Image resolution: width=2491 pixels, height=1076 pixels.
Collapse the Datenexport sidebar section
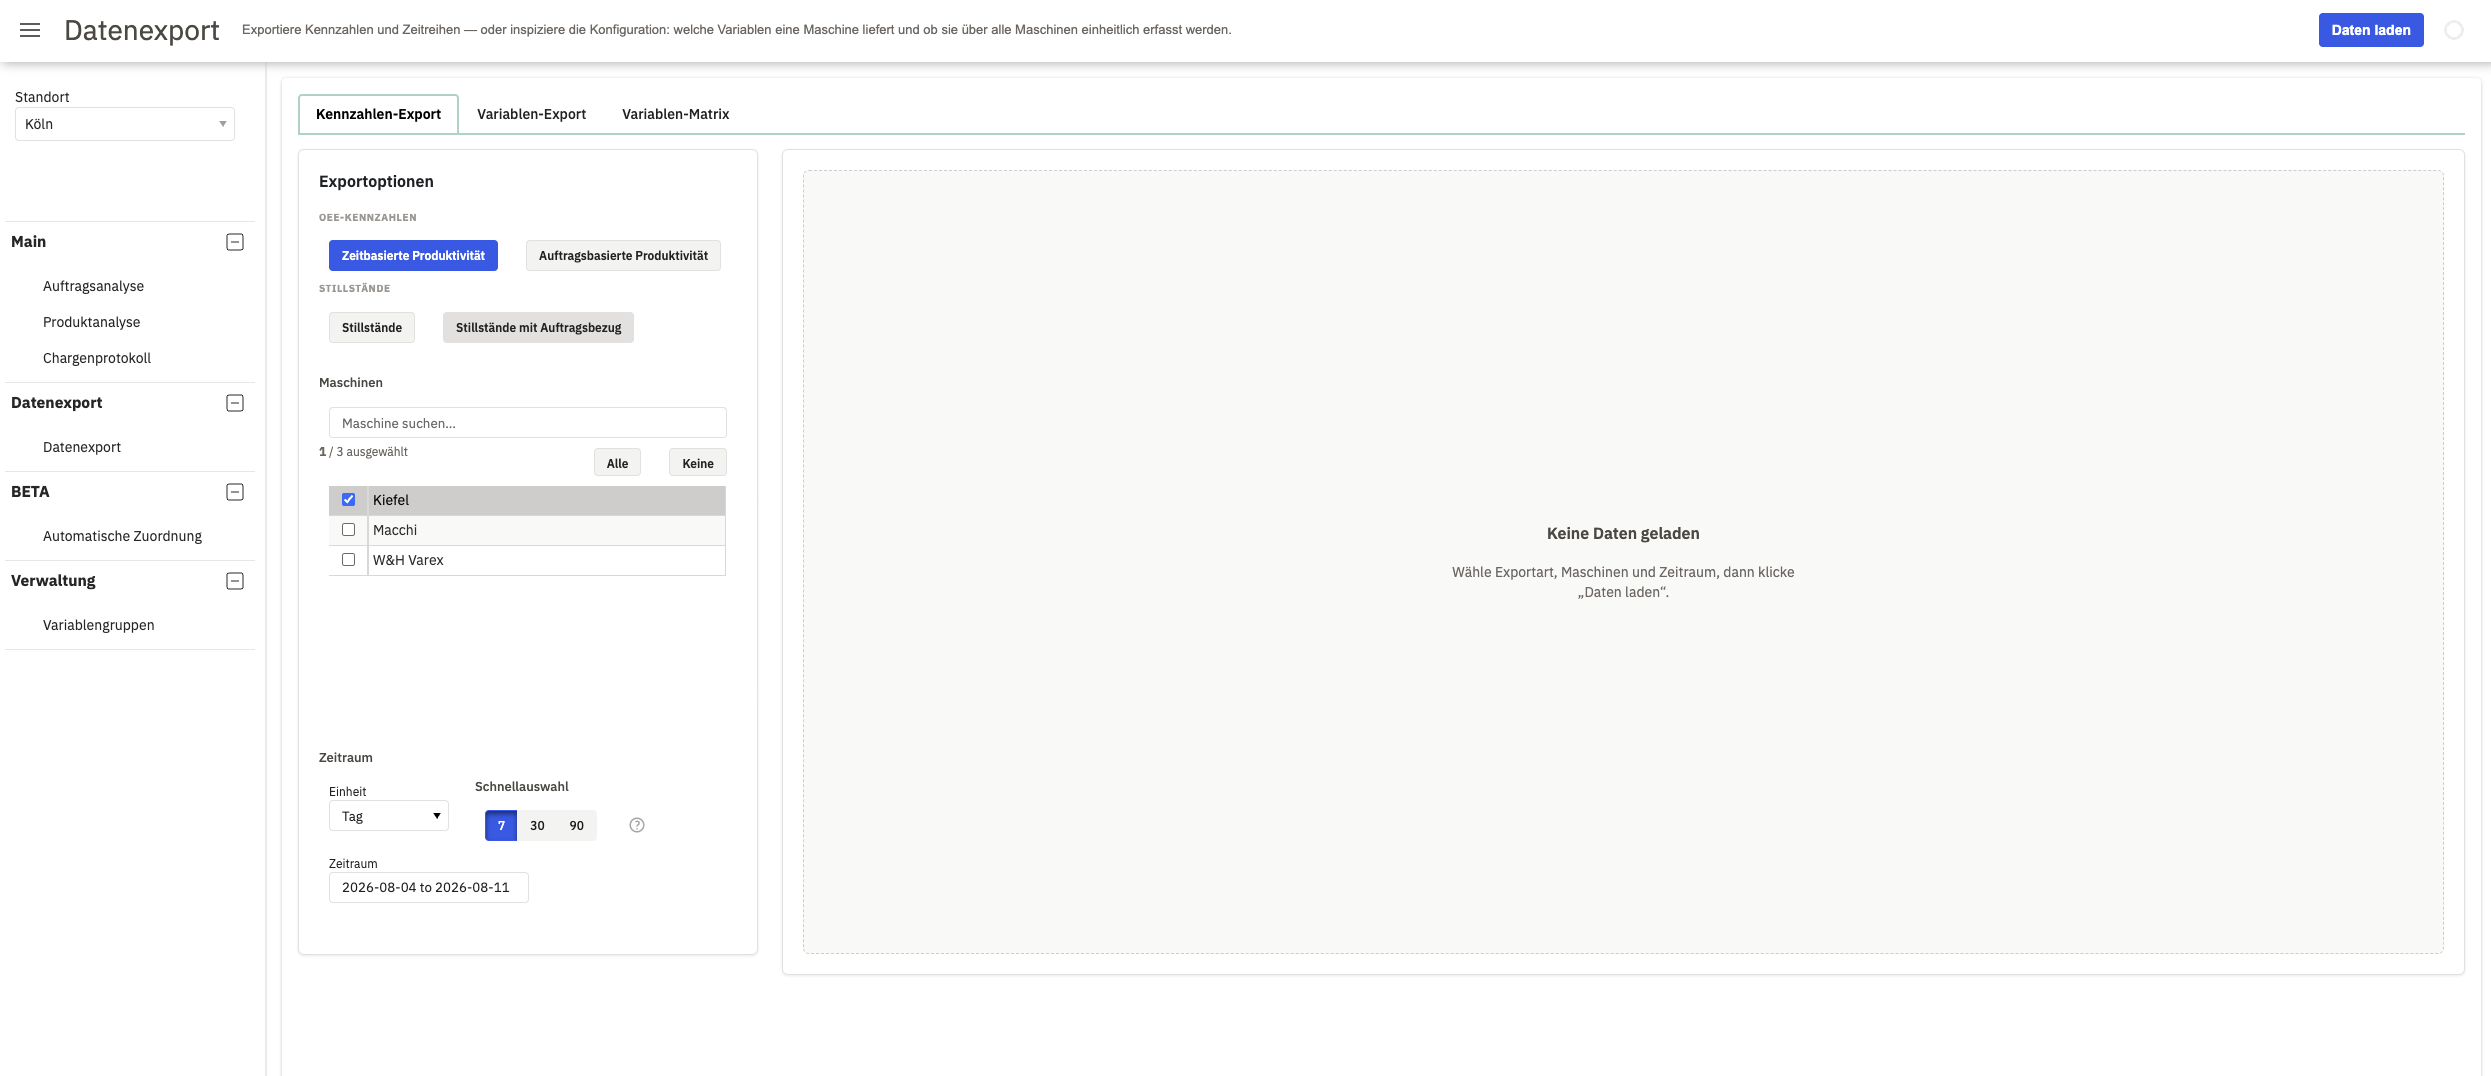(x=235, y=403)
